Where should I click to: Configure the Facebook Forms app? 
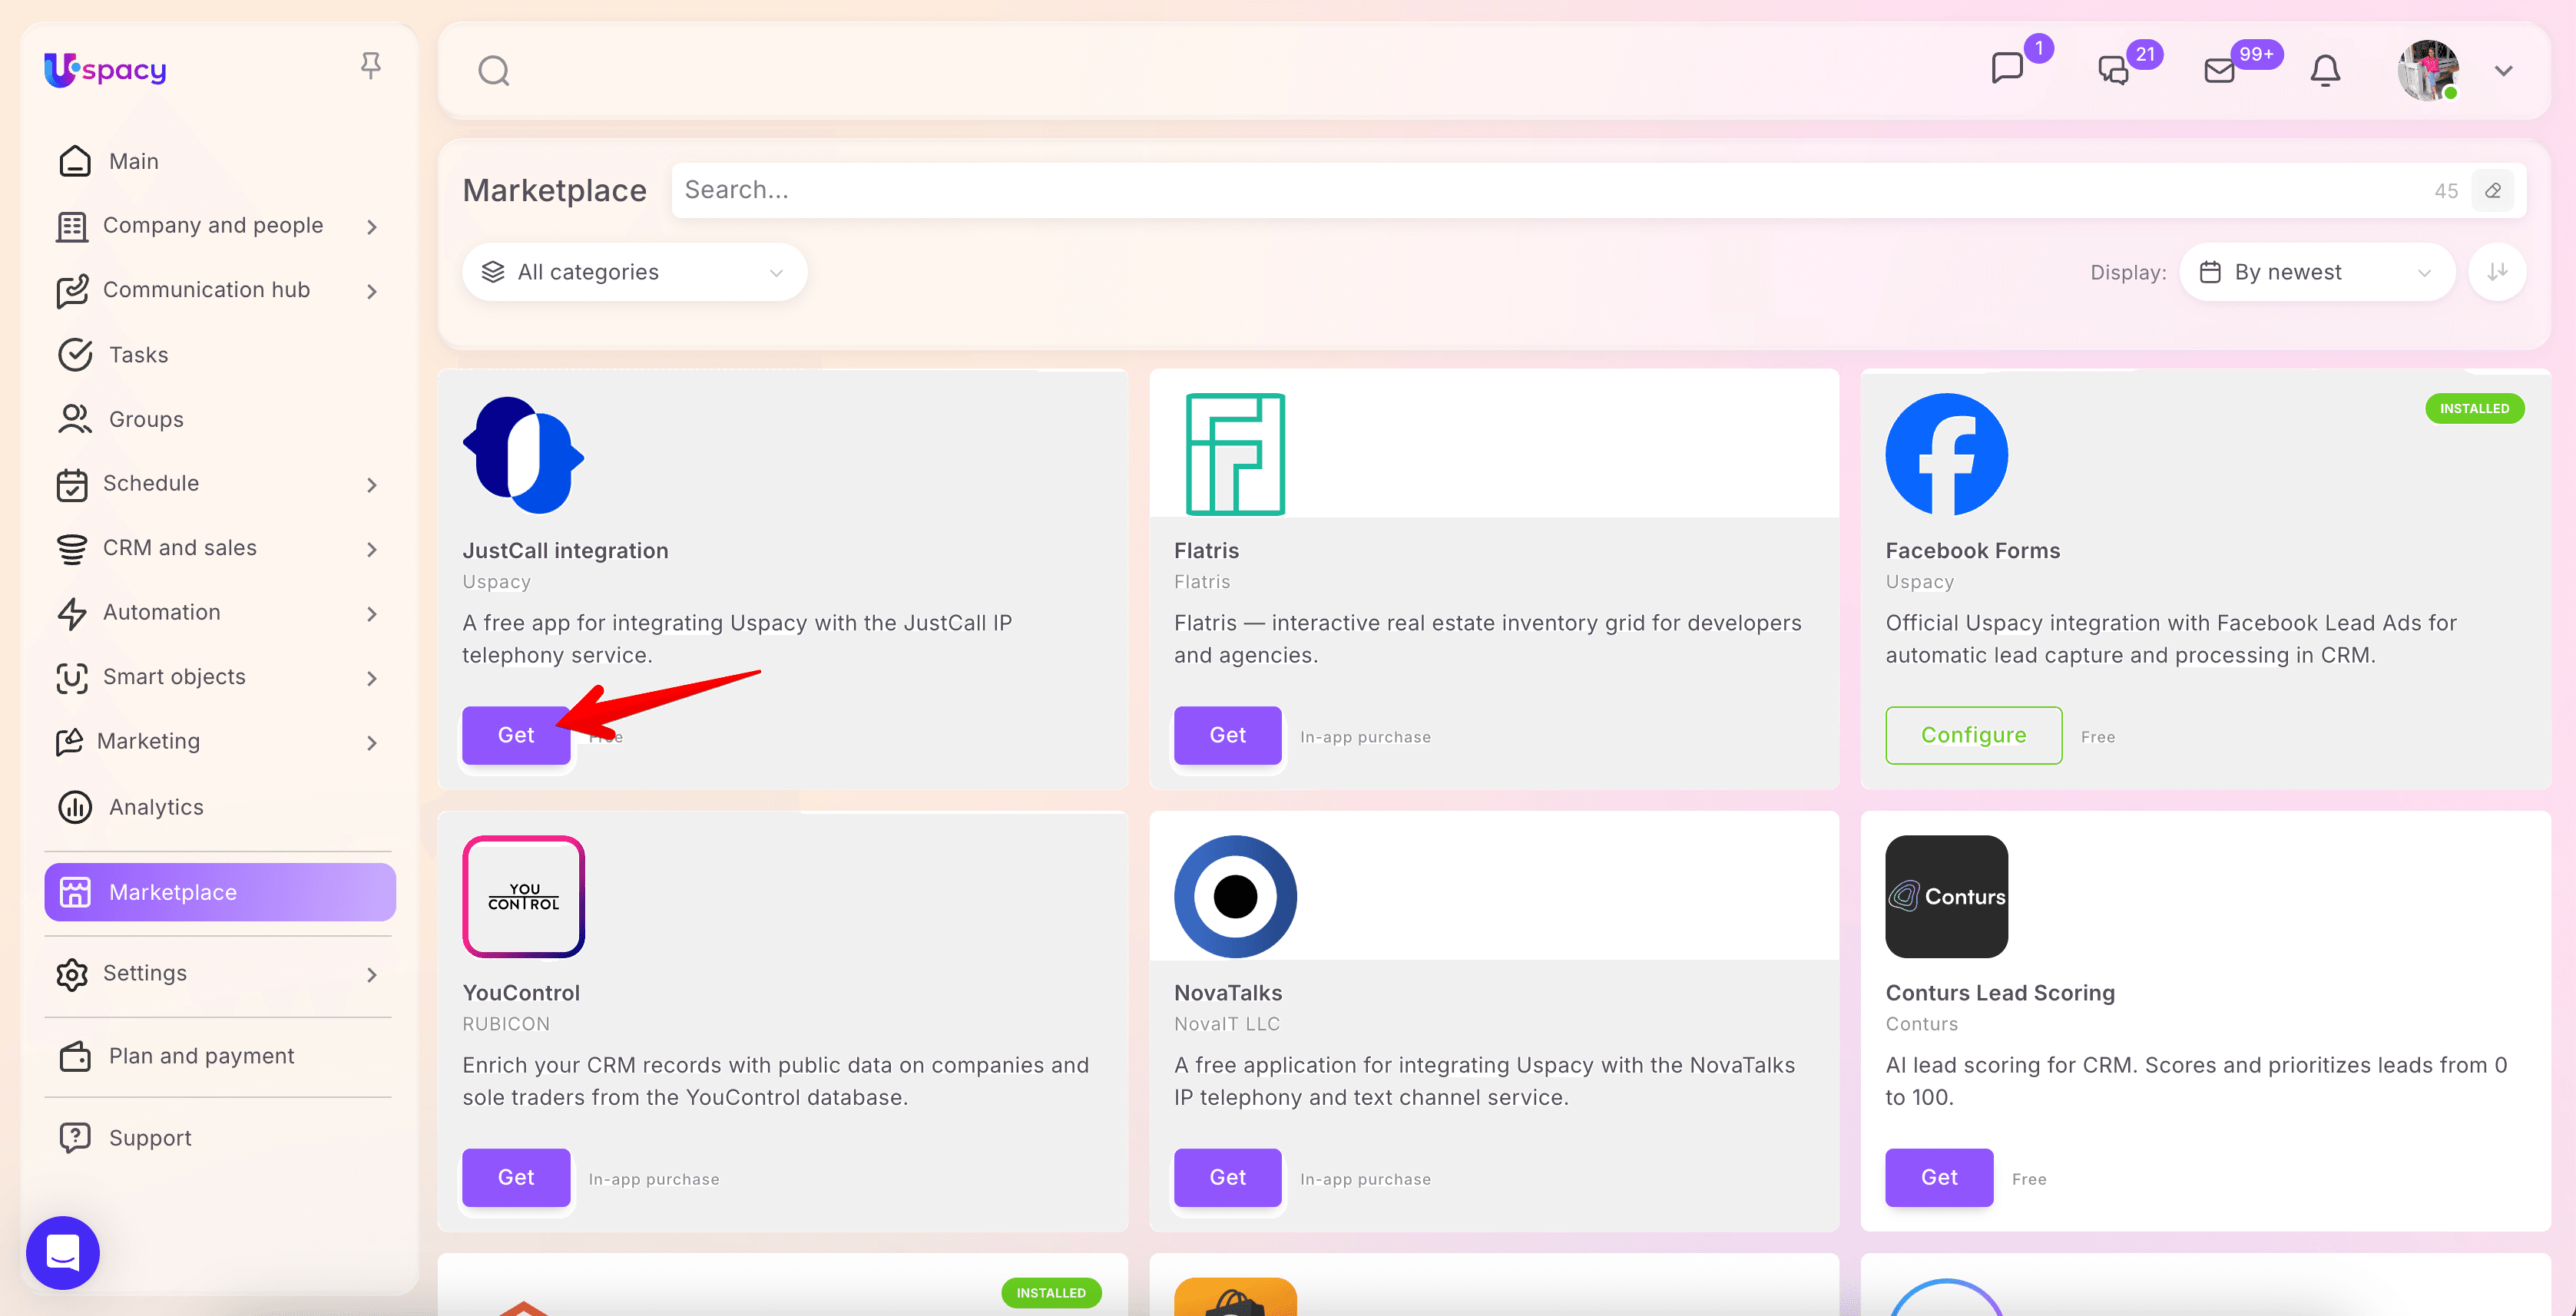1973,735
